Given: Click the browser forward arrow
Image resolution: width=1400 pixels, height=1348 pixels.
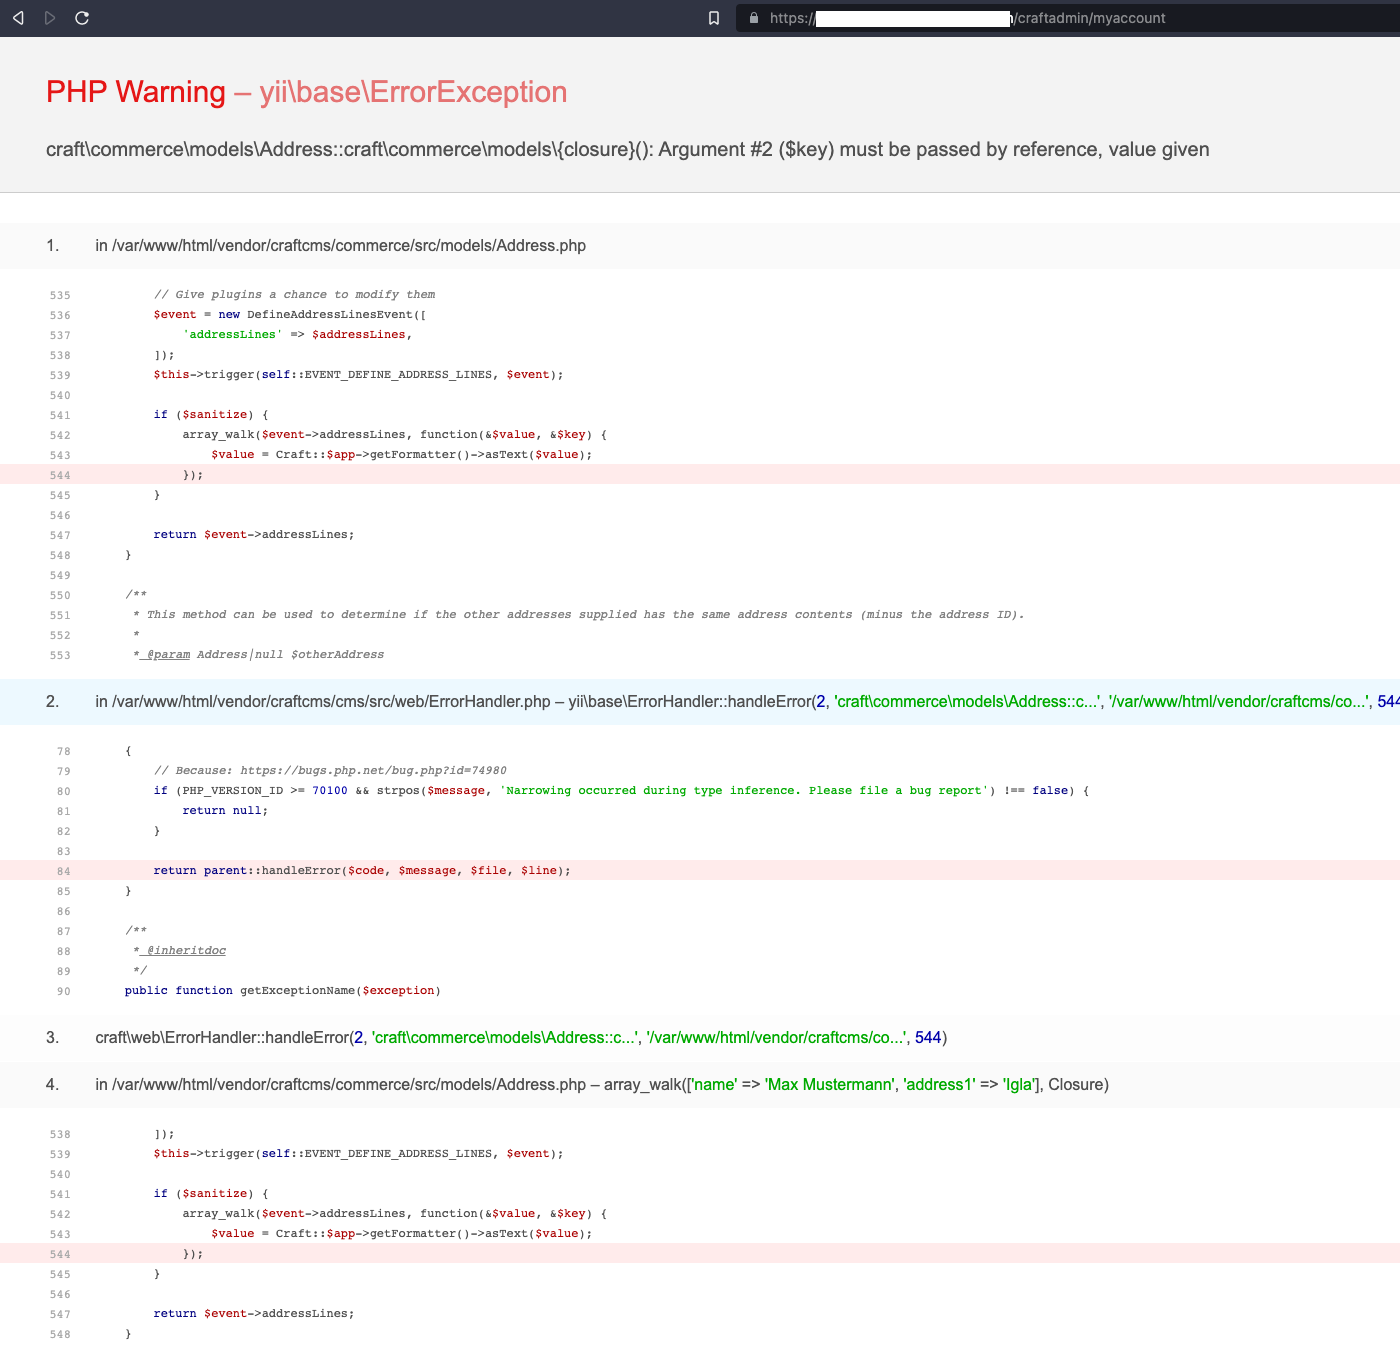Looking at the screenshot, I should [50, 18].
